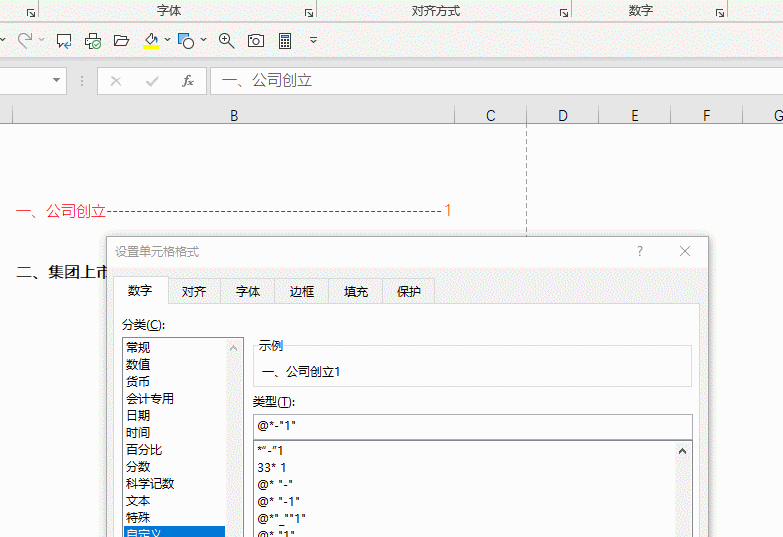Expand the fill color dropdown arrow
This screenshot has height=537, width=783.
pos(167,39)
